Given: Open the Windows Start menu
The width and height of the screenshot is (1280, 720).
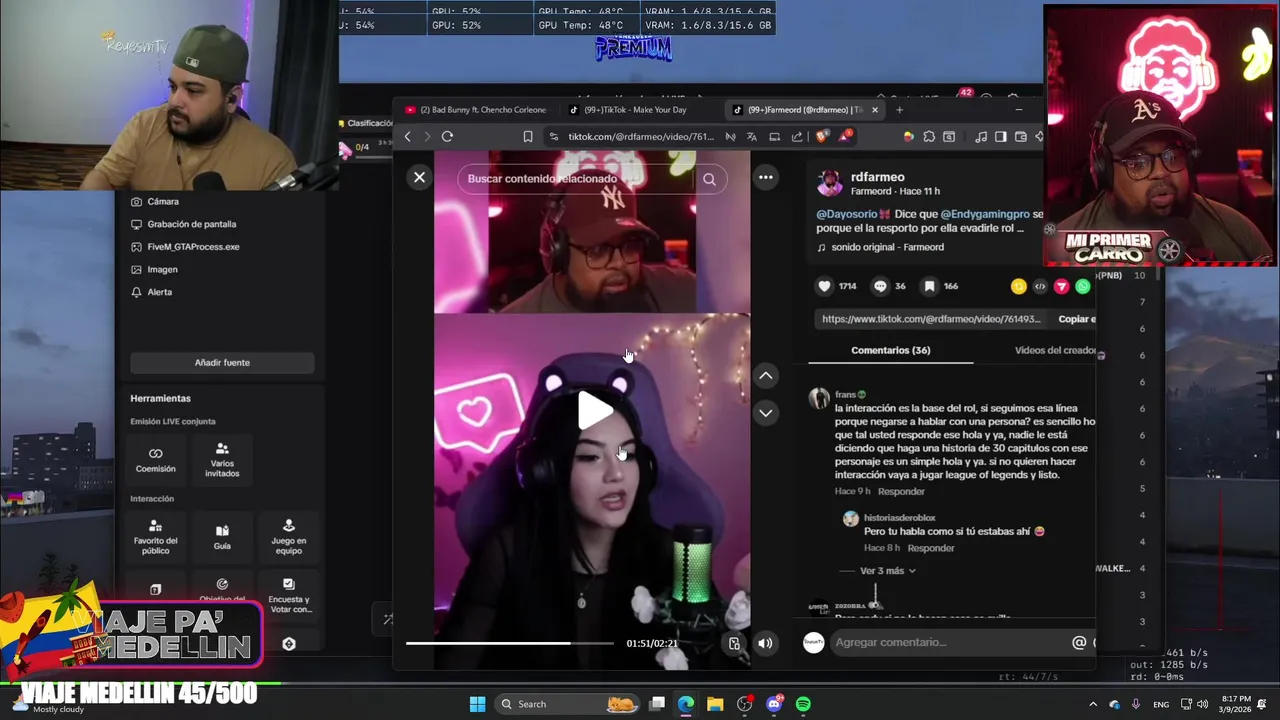Looking at the screenshot, I should pos(477,704).
